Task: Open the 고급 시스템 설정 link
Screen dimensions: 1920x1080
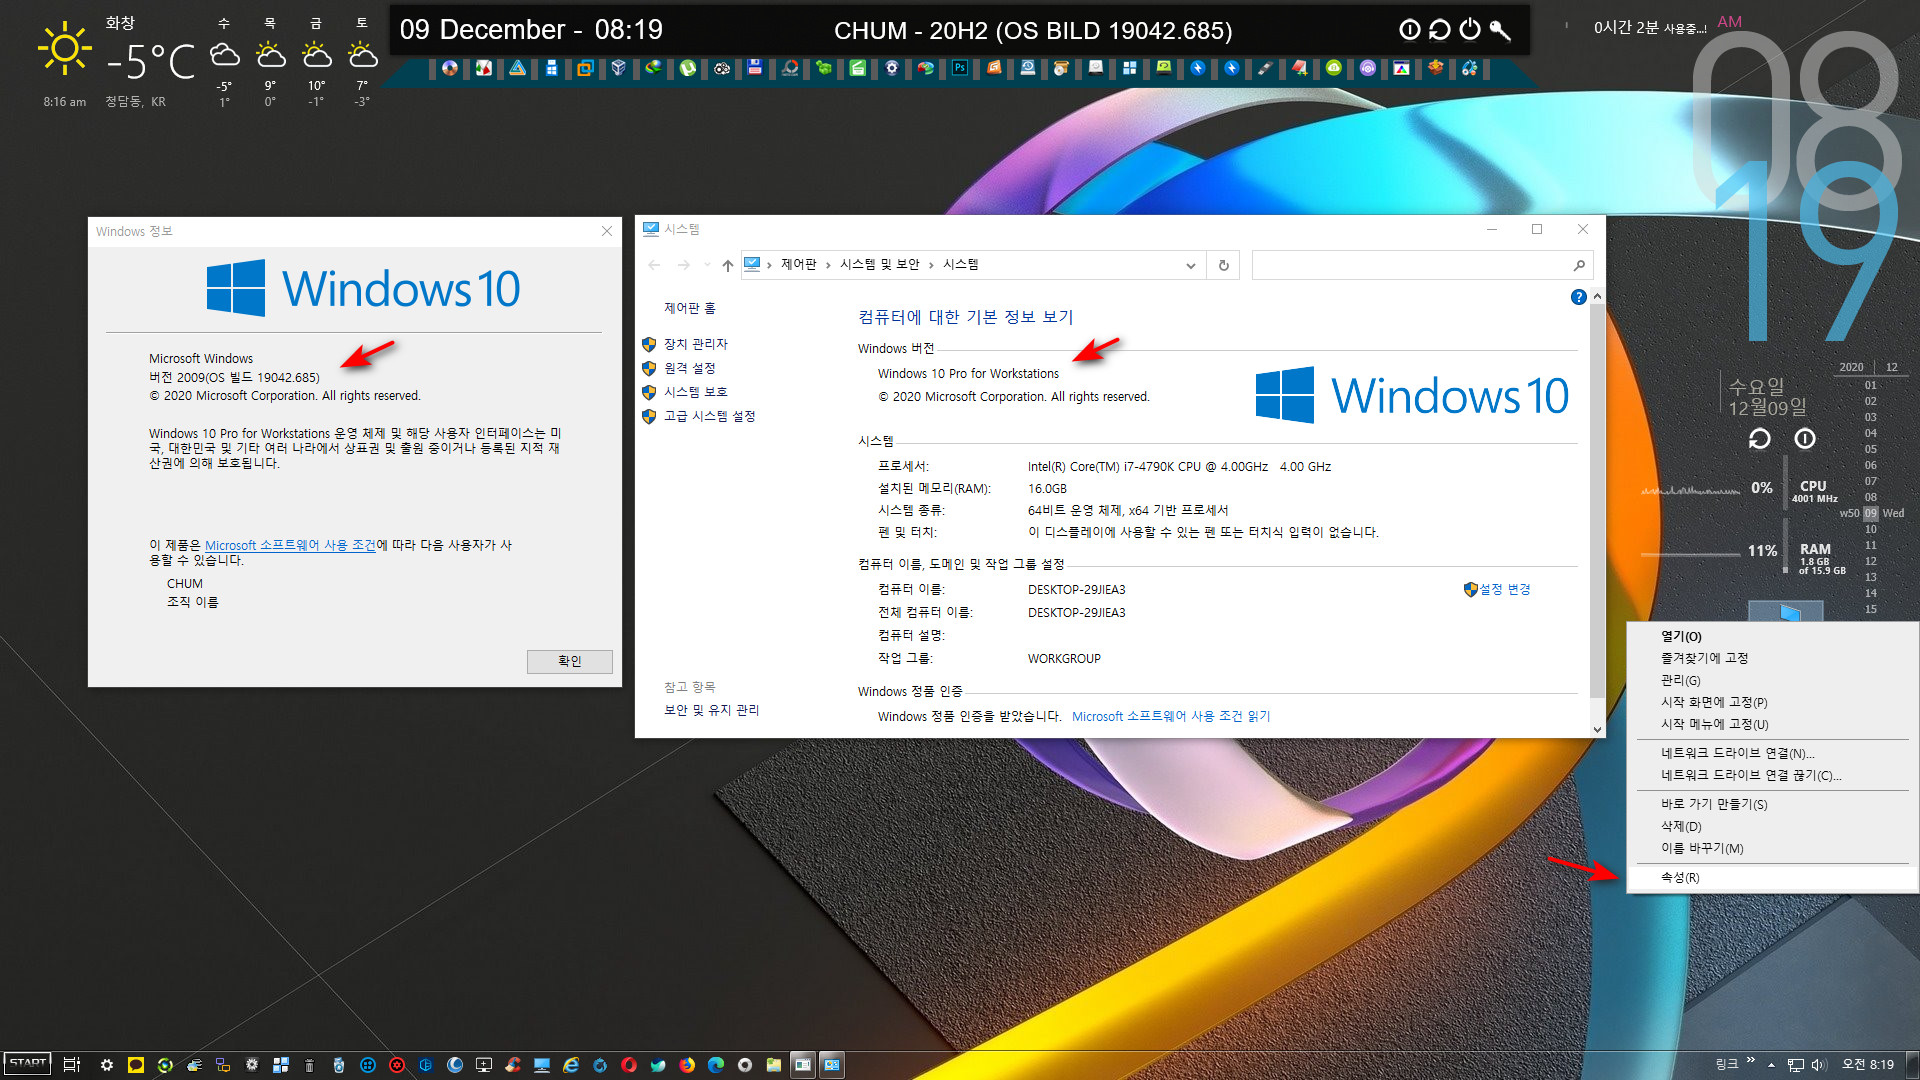Action: tap(709, 416)
